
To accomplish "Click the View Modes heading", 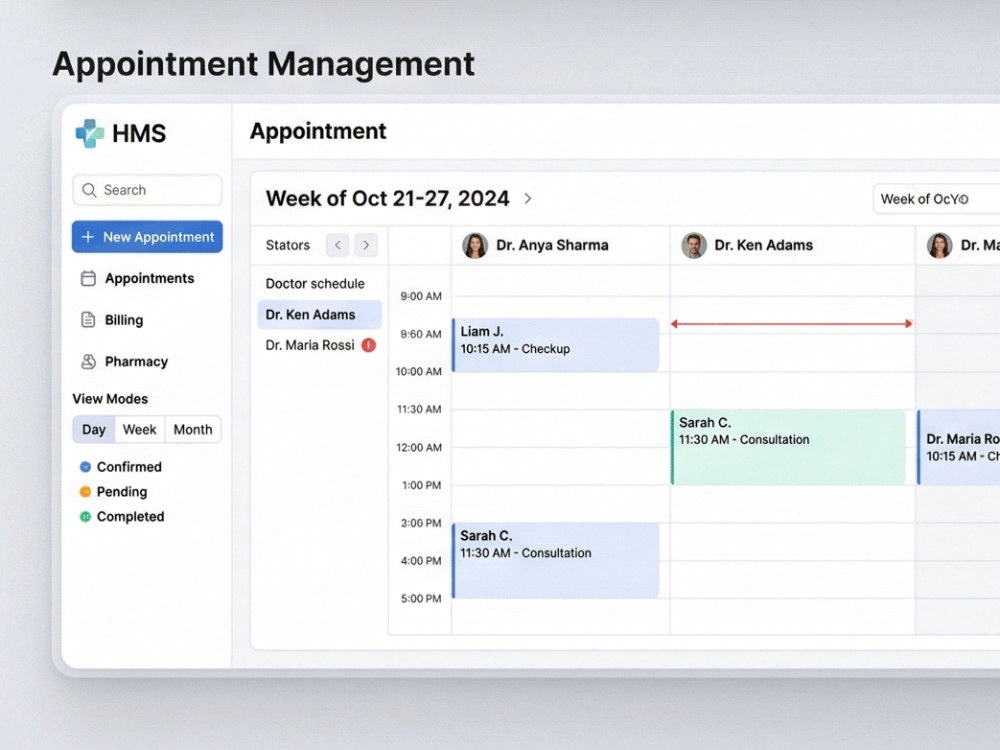I will [x=110, y=399].
